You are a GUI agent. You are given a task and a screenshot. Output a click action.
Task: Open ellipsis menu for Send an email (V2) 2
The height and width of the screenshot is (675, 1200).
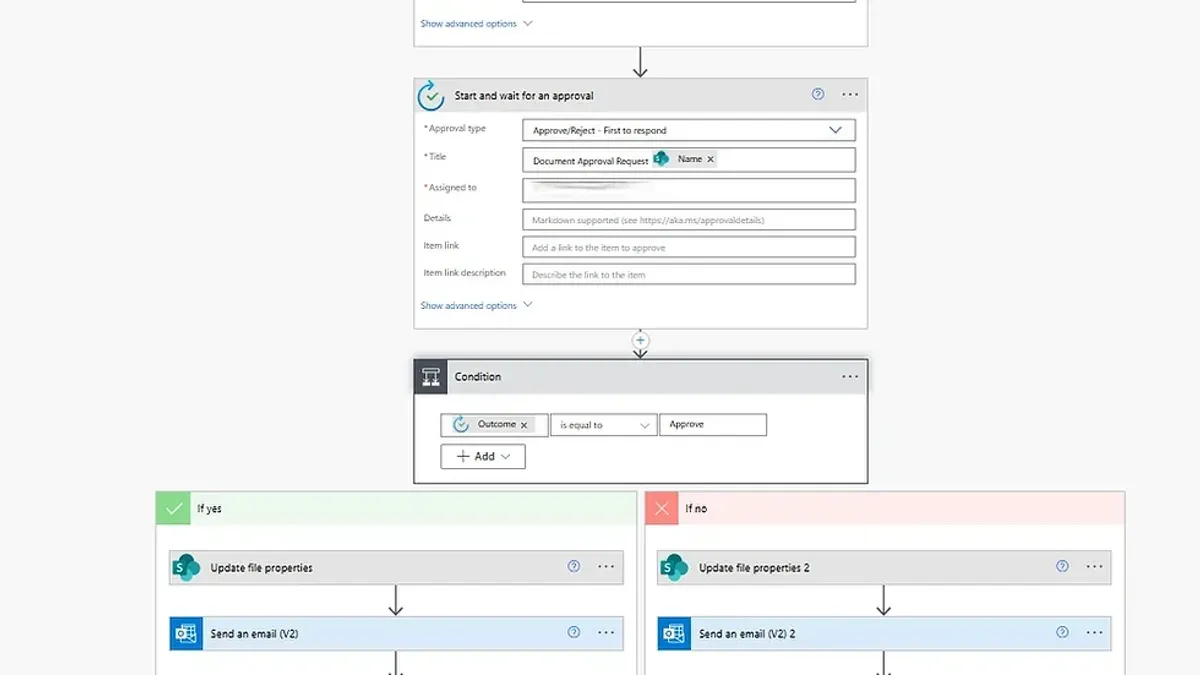(1094, 632)
